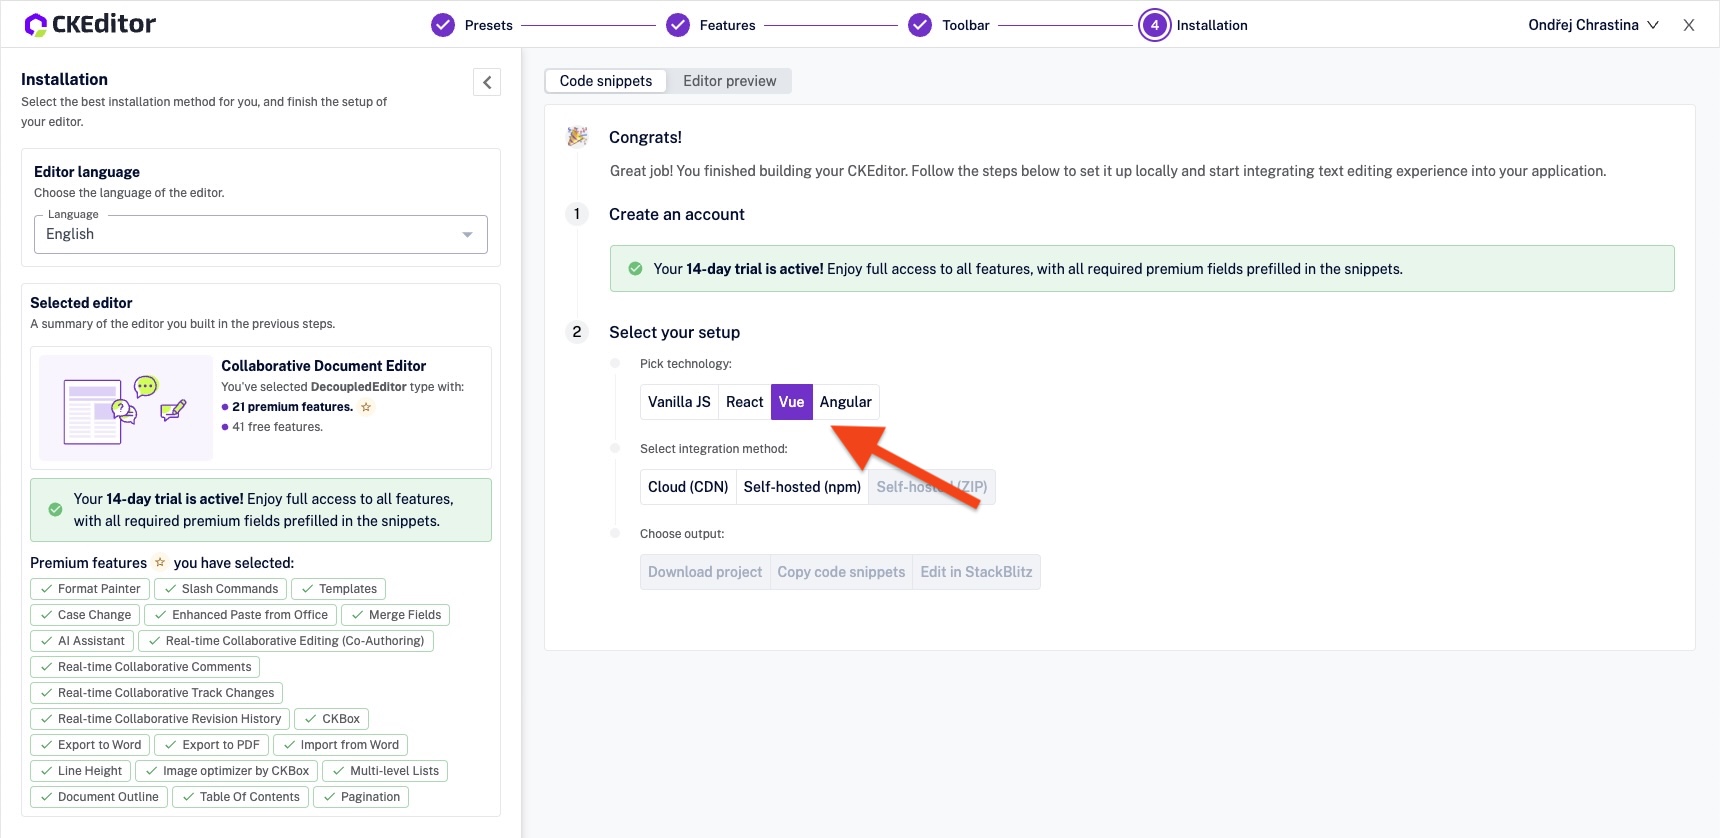The image size is (1720, 838).
Task: Expand the Ondřej Chrastina user menu
Action: point(1593,25)
